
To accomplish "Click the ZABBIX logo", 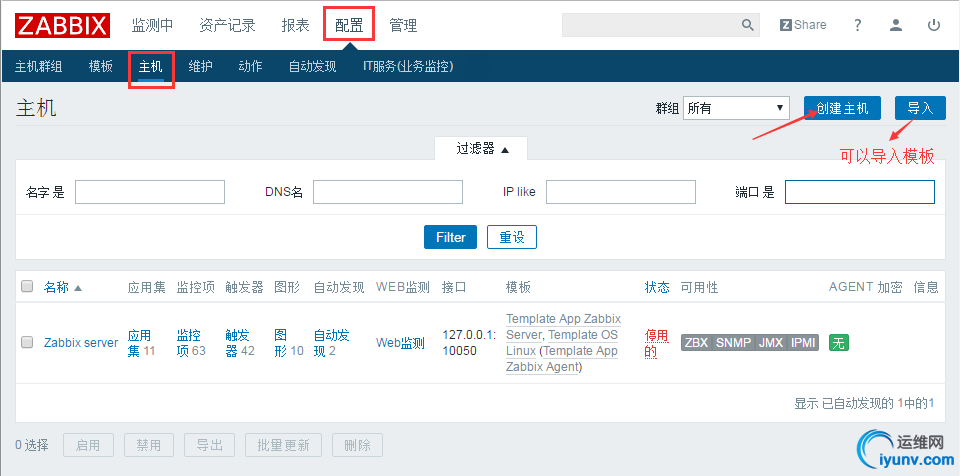I will coord(62,26).
